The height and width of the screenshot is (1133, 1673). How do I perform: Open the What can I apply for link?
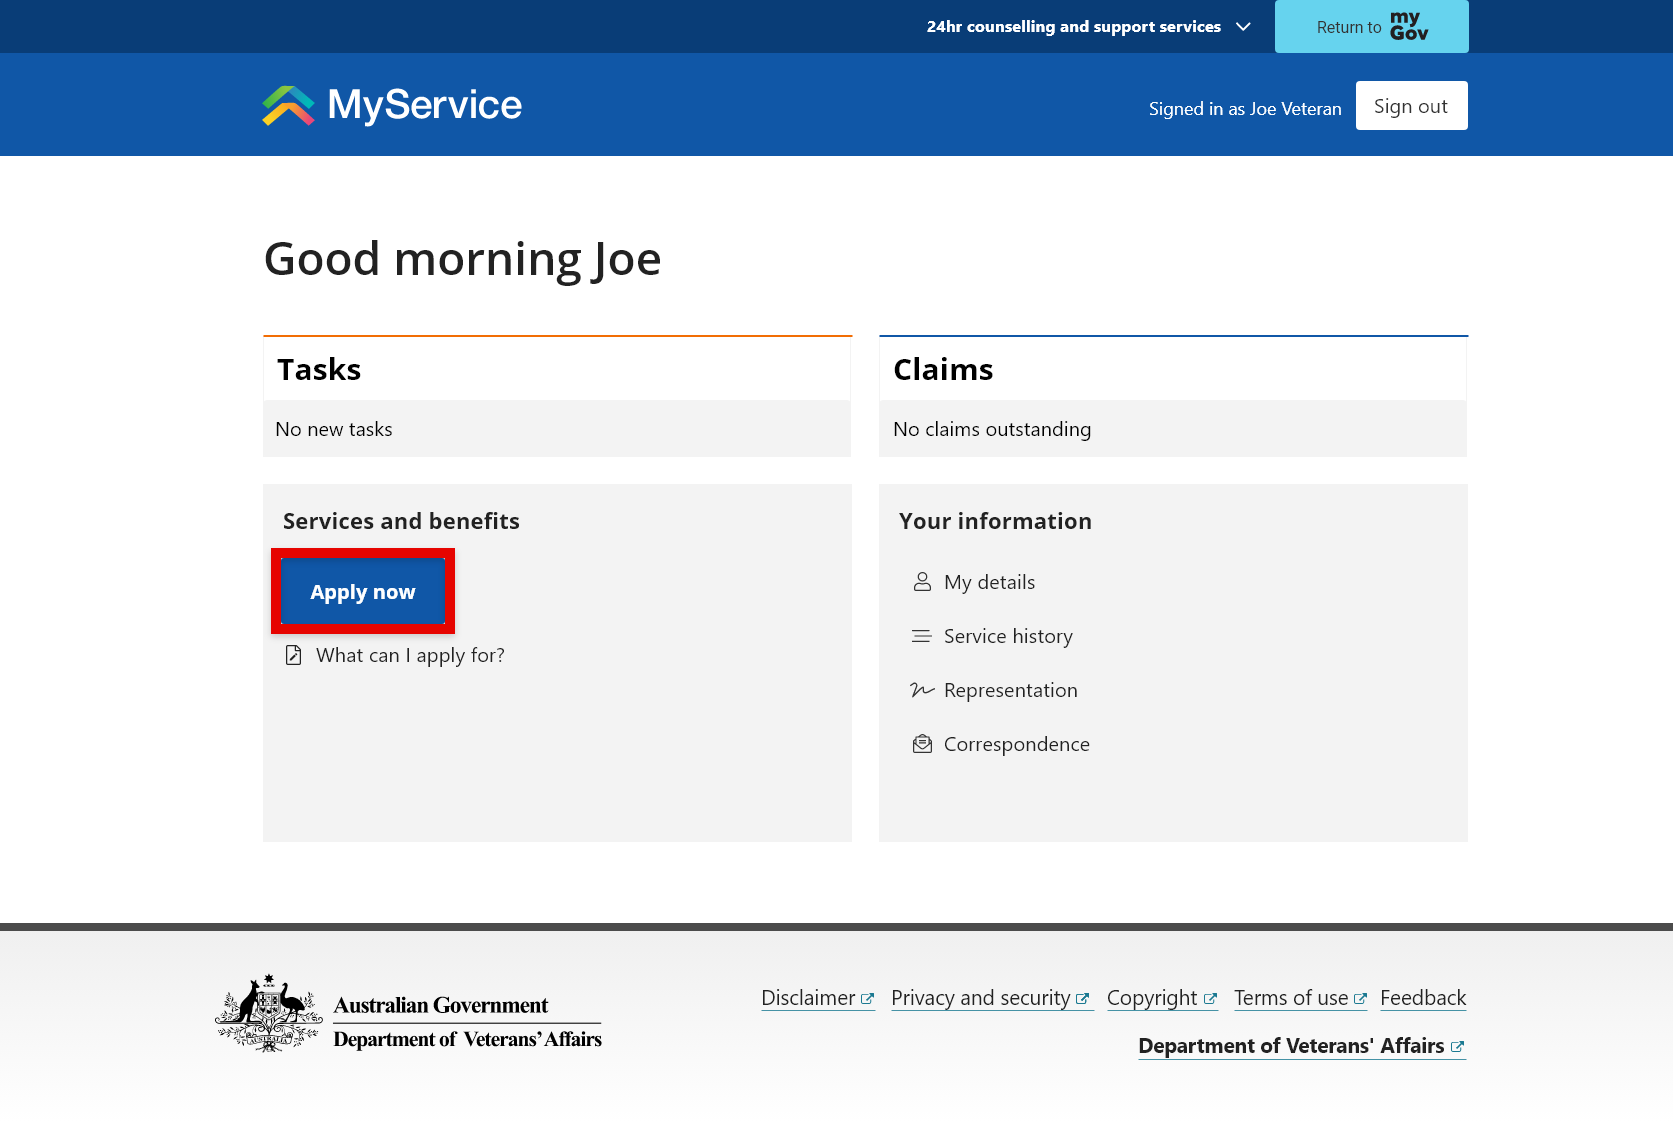410,655
